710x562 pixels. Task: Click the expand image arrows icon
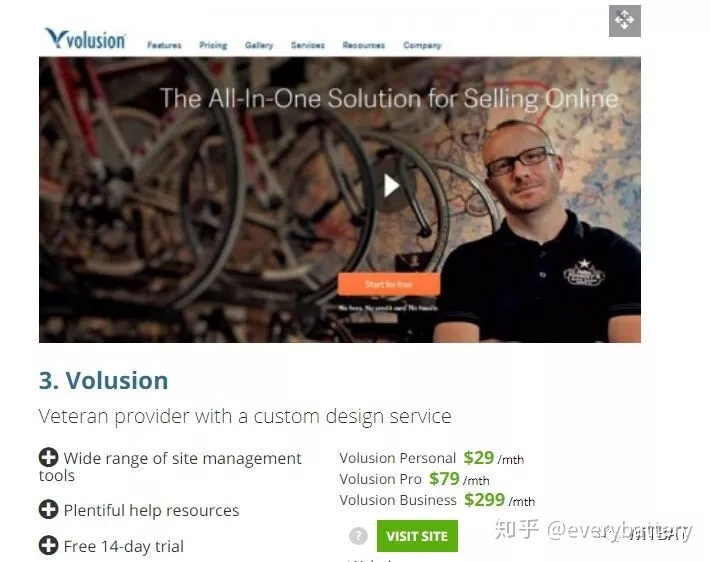[x=624, y=20]
